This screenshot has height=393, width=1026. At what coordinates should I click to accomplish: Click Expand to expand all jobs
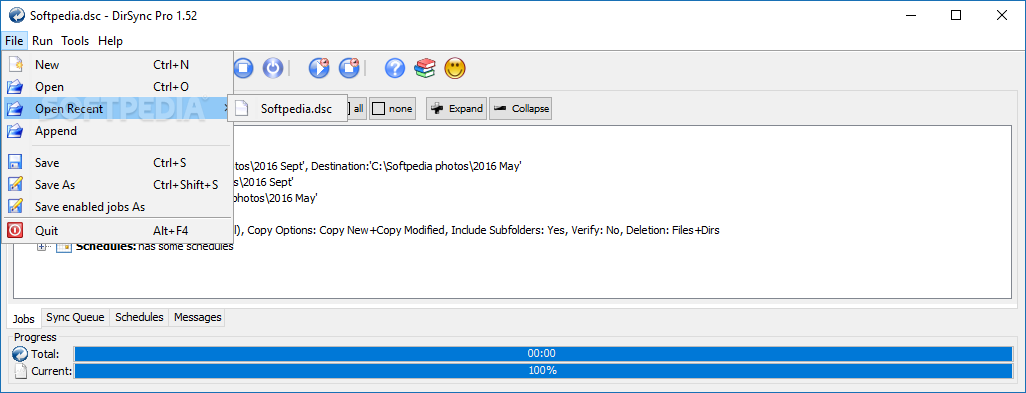point(457,109)
